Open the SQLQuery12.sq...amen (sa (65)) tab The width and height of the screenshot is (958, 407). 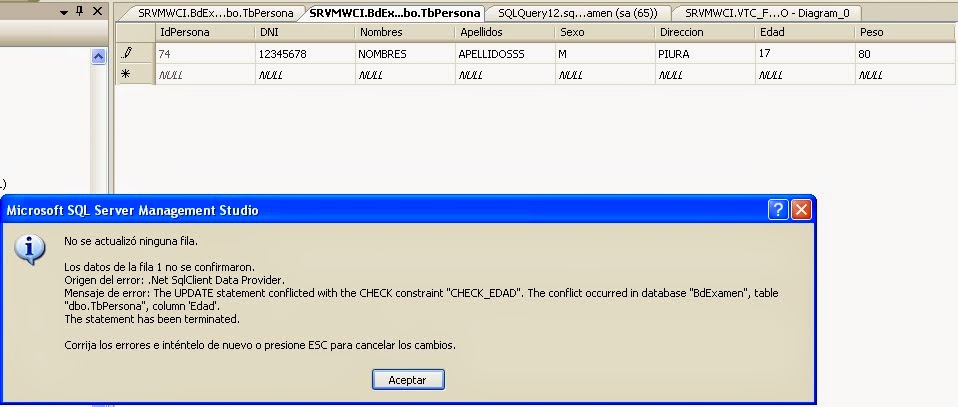[x=578, y=13]
